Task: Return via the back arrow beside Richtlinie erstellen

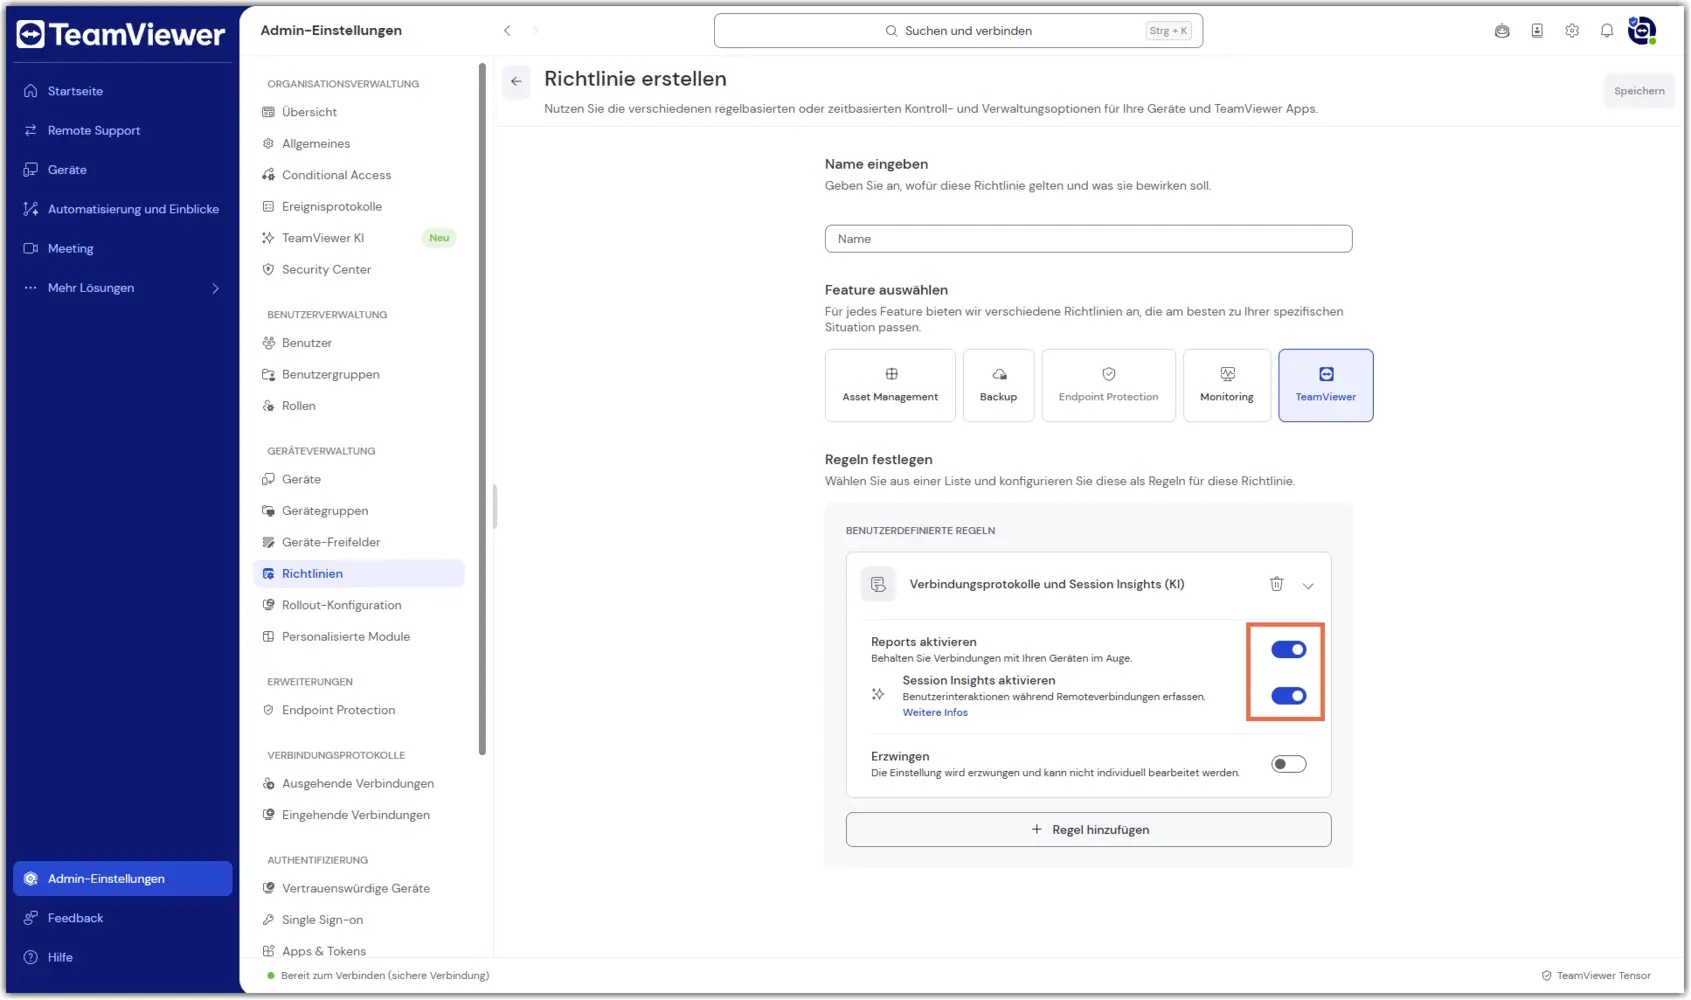Action: [x=516, y=81]
